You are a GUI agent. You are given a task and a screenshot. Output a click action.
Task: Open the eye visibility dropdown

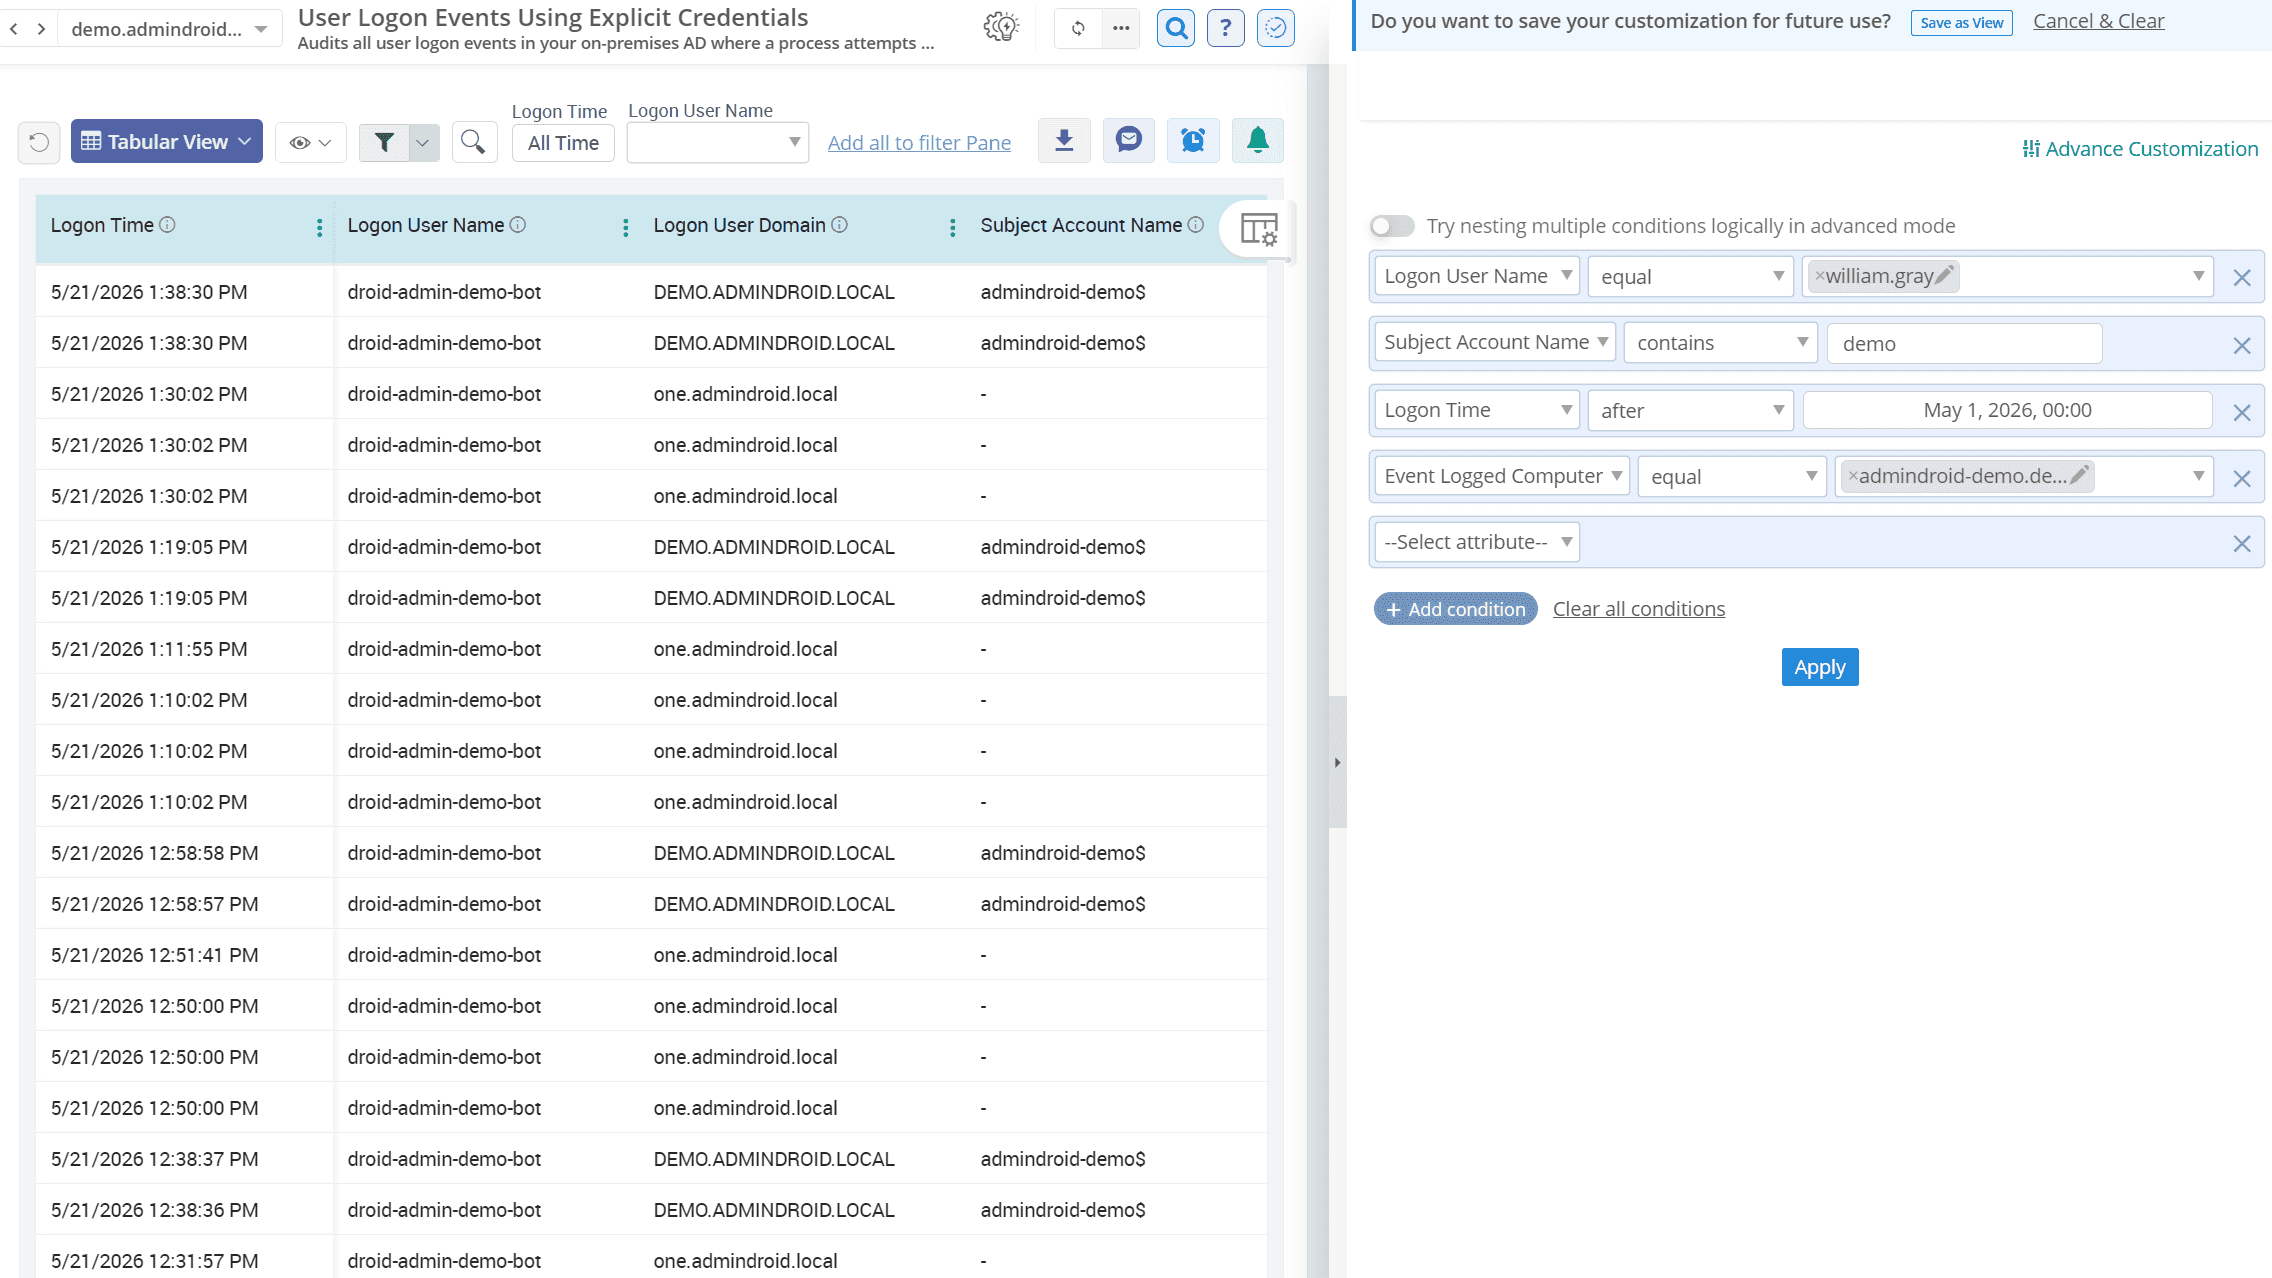point(310,142)
